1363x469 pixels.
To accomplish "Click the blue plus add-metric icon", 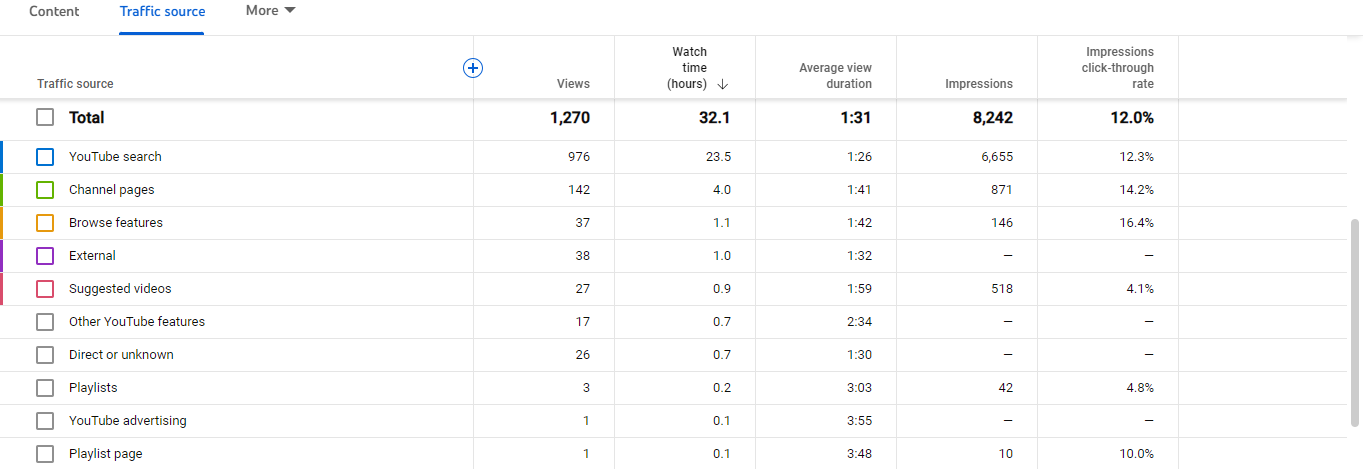I will tap(473, 68).
